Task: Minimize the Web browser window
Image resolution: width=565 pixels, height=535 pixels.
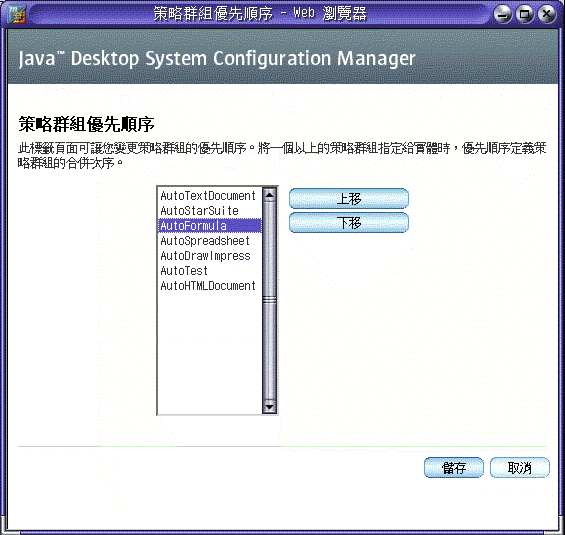Action: (502, 14)
